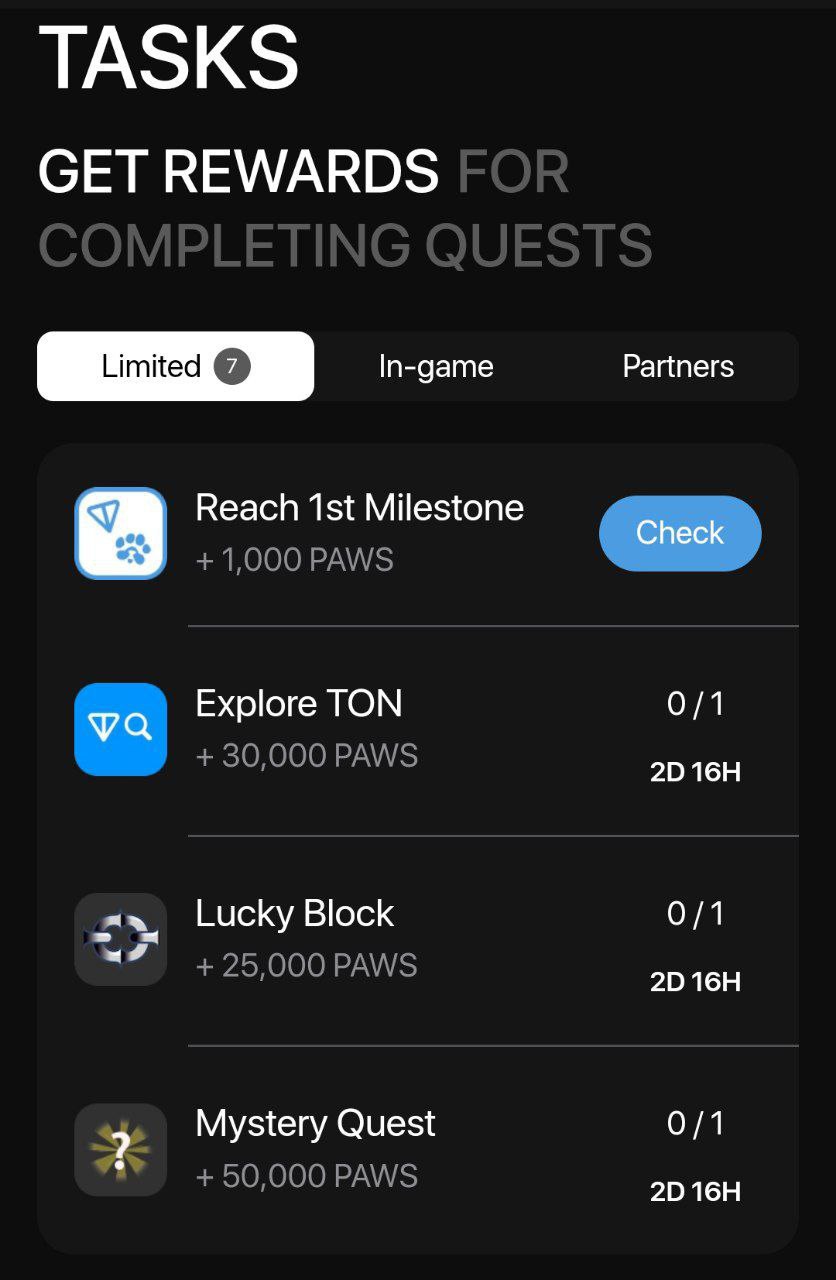Tap the 30,000 PAWS reward text
Viewport: 836px width, 1280px height.
coord(307,756)
